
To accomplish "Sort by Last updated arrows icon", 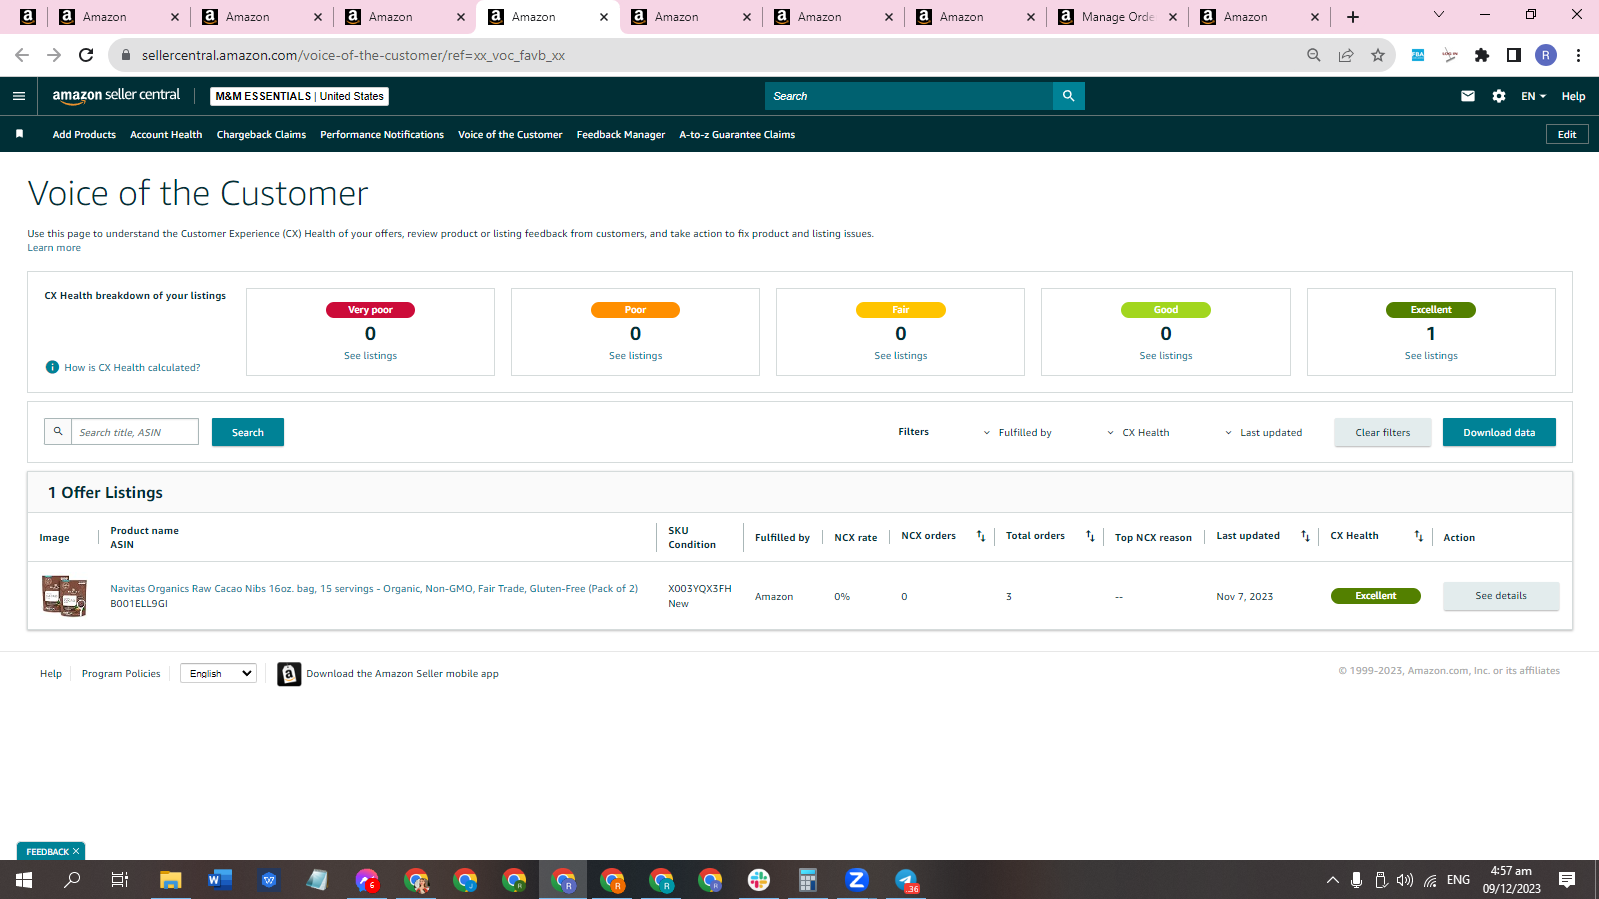I will pos(1305,536).
